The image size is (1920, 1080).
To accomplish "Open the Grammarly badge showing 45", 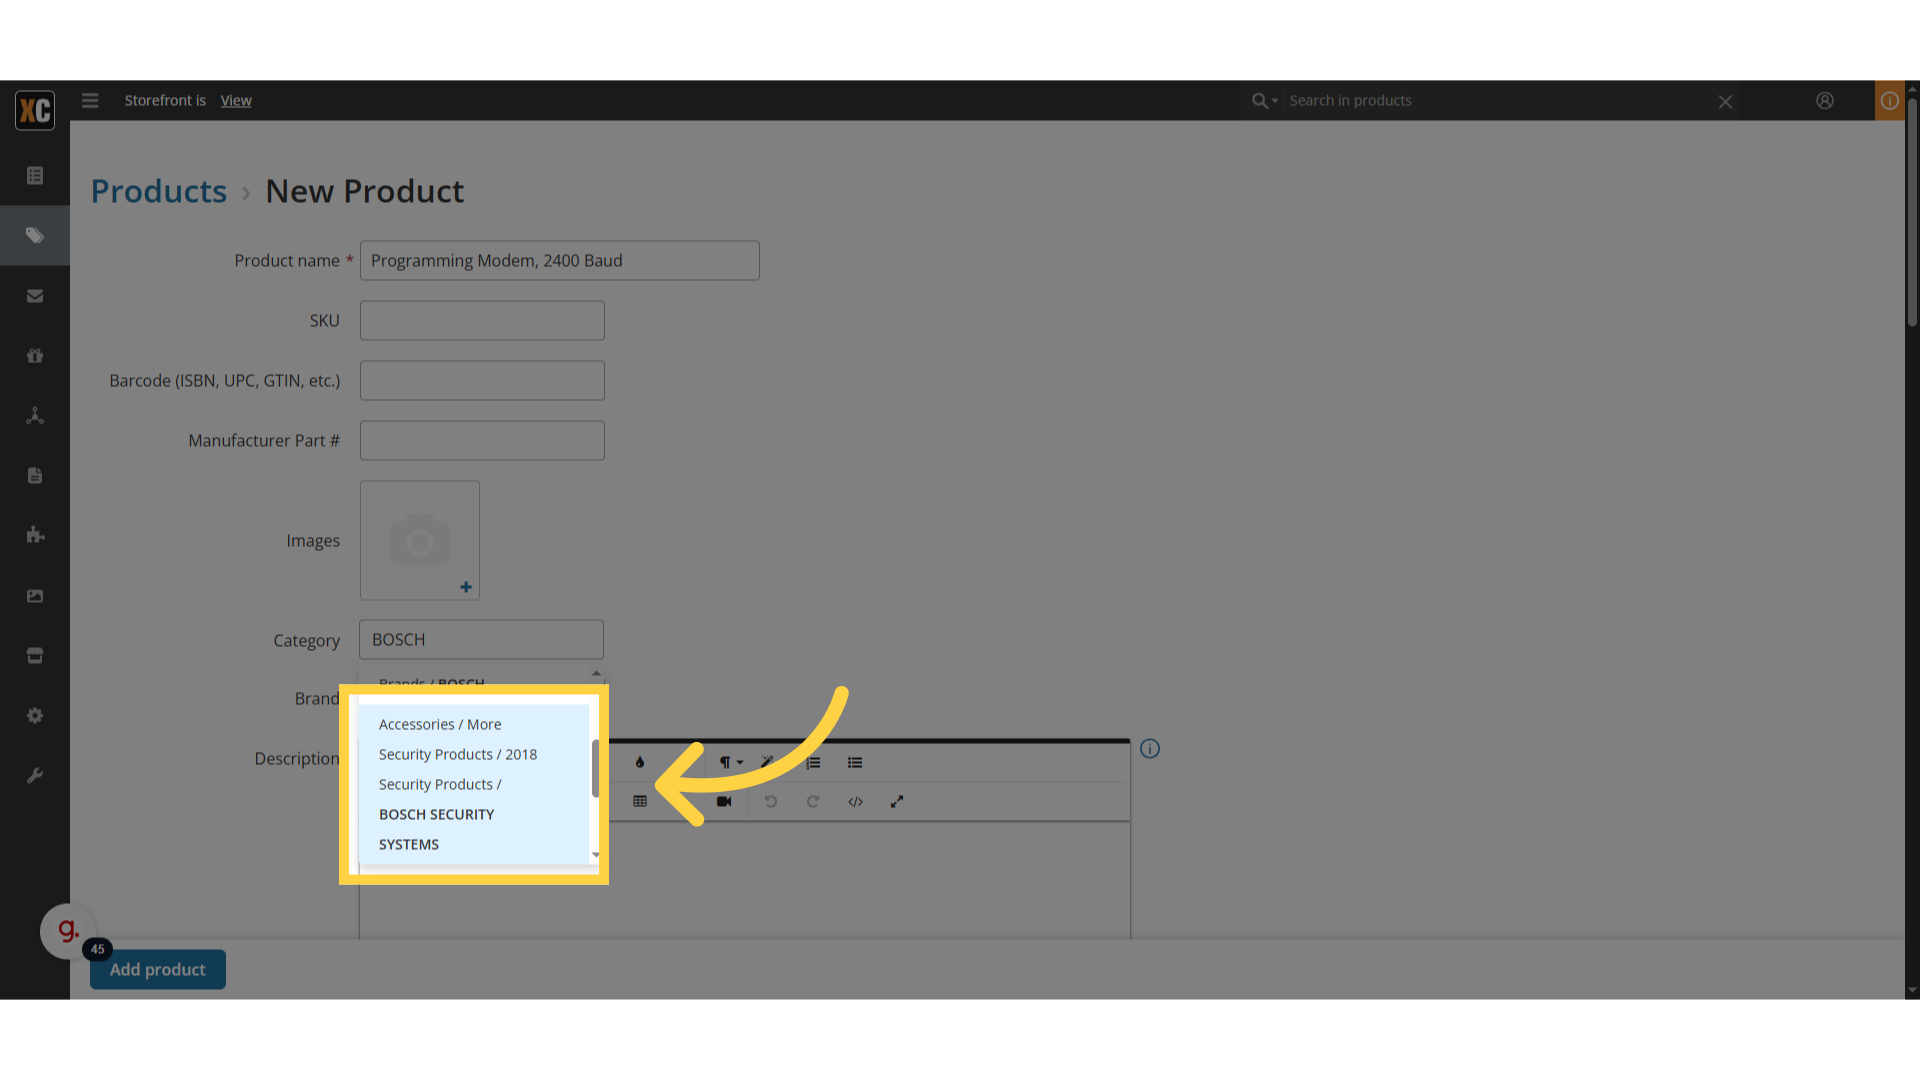I will 68,932.
